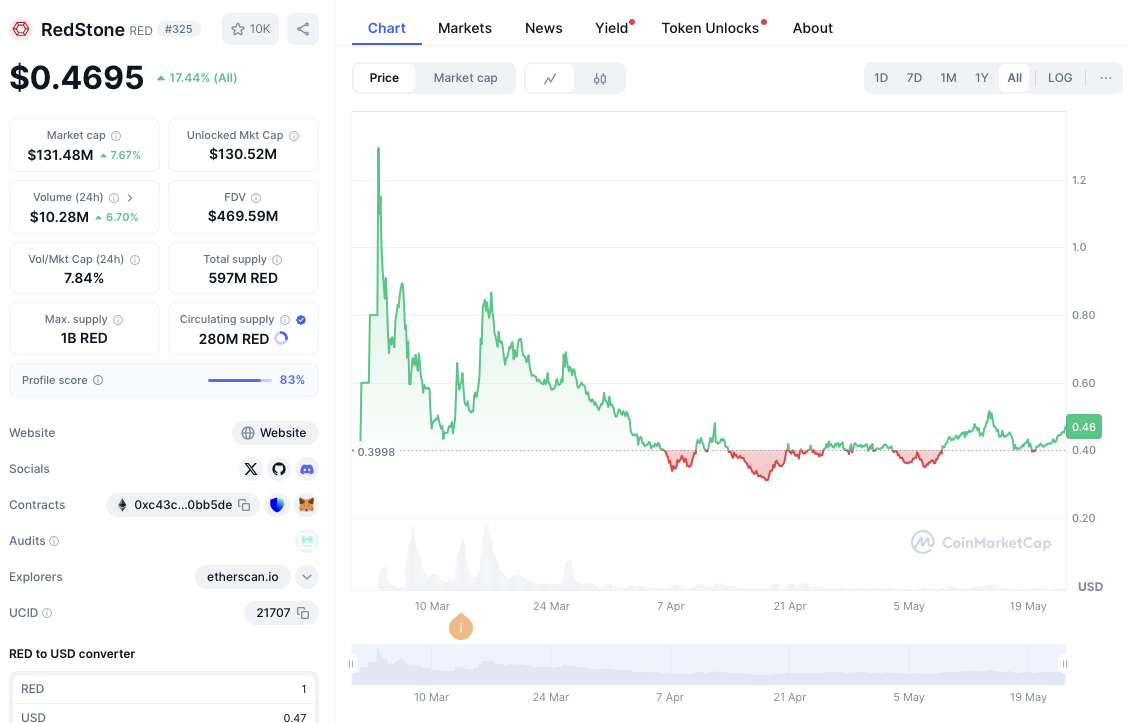
Task: Click the contract address 0xc43c...0bb5de
Action: [183, 505]
